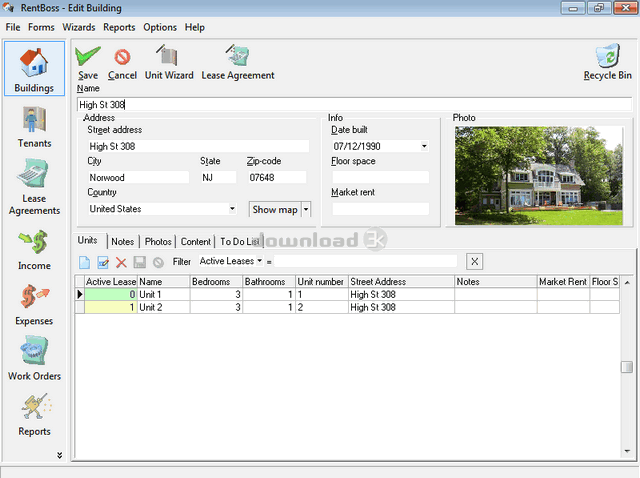Expand the Active Leases filter dropdown
Screen dimensions: 640x478
pyautogui.click(x=259, y=261)
